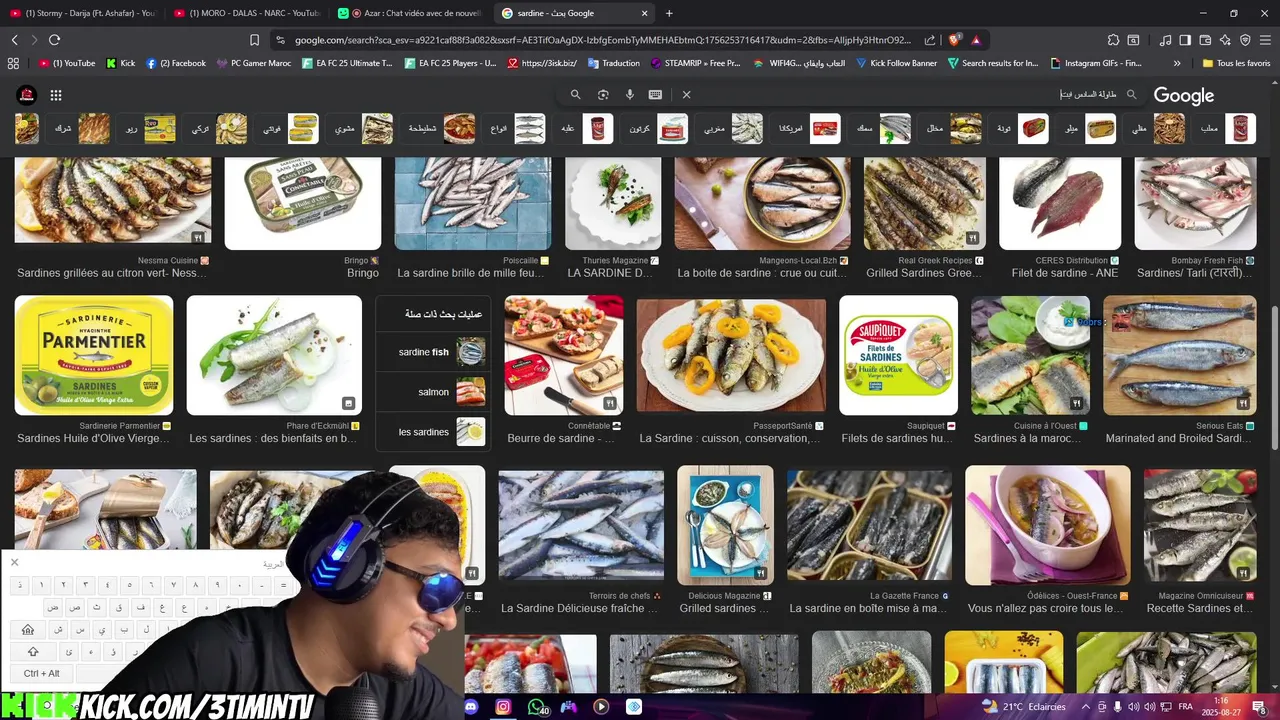Open PasseportSanté La Sardine image
This screenshot has width=1280, height=720.
[x=731, y=355]
